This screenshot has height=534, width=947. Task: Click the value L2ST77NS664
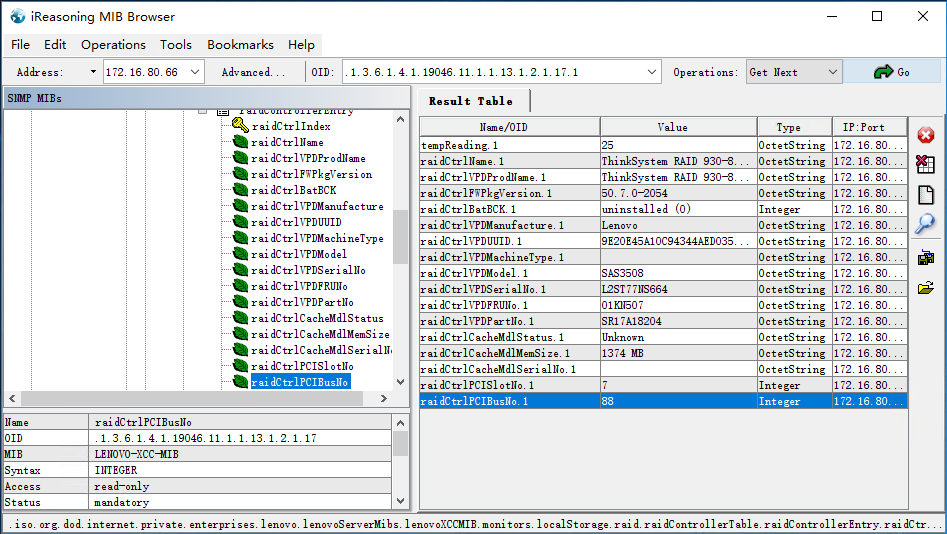tap(634, 289)
